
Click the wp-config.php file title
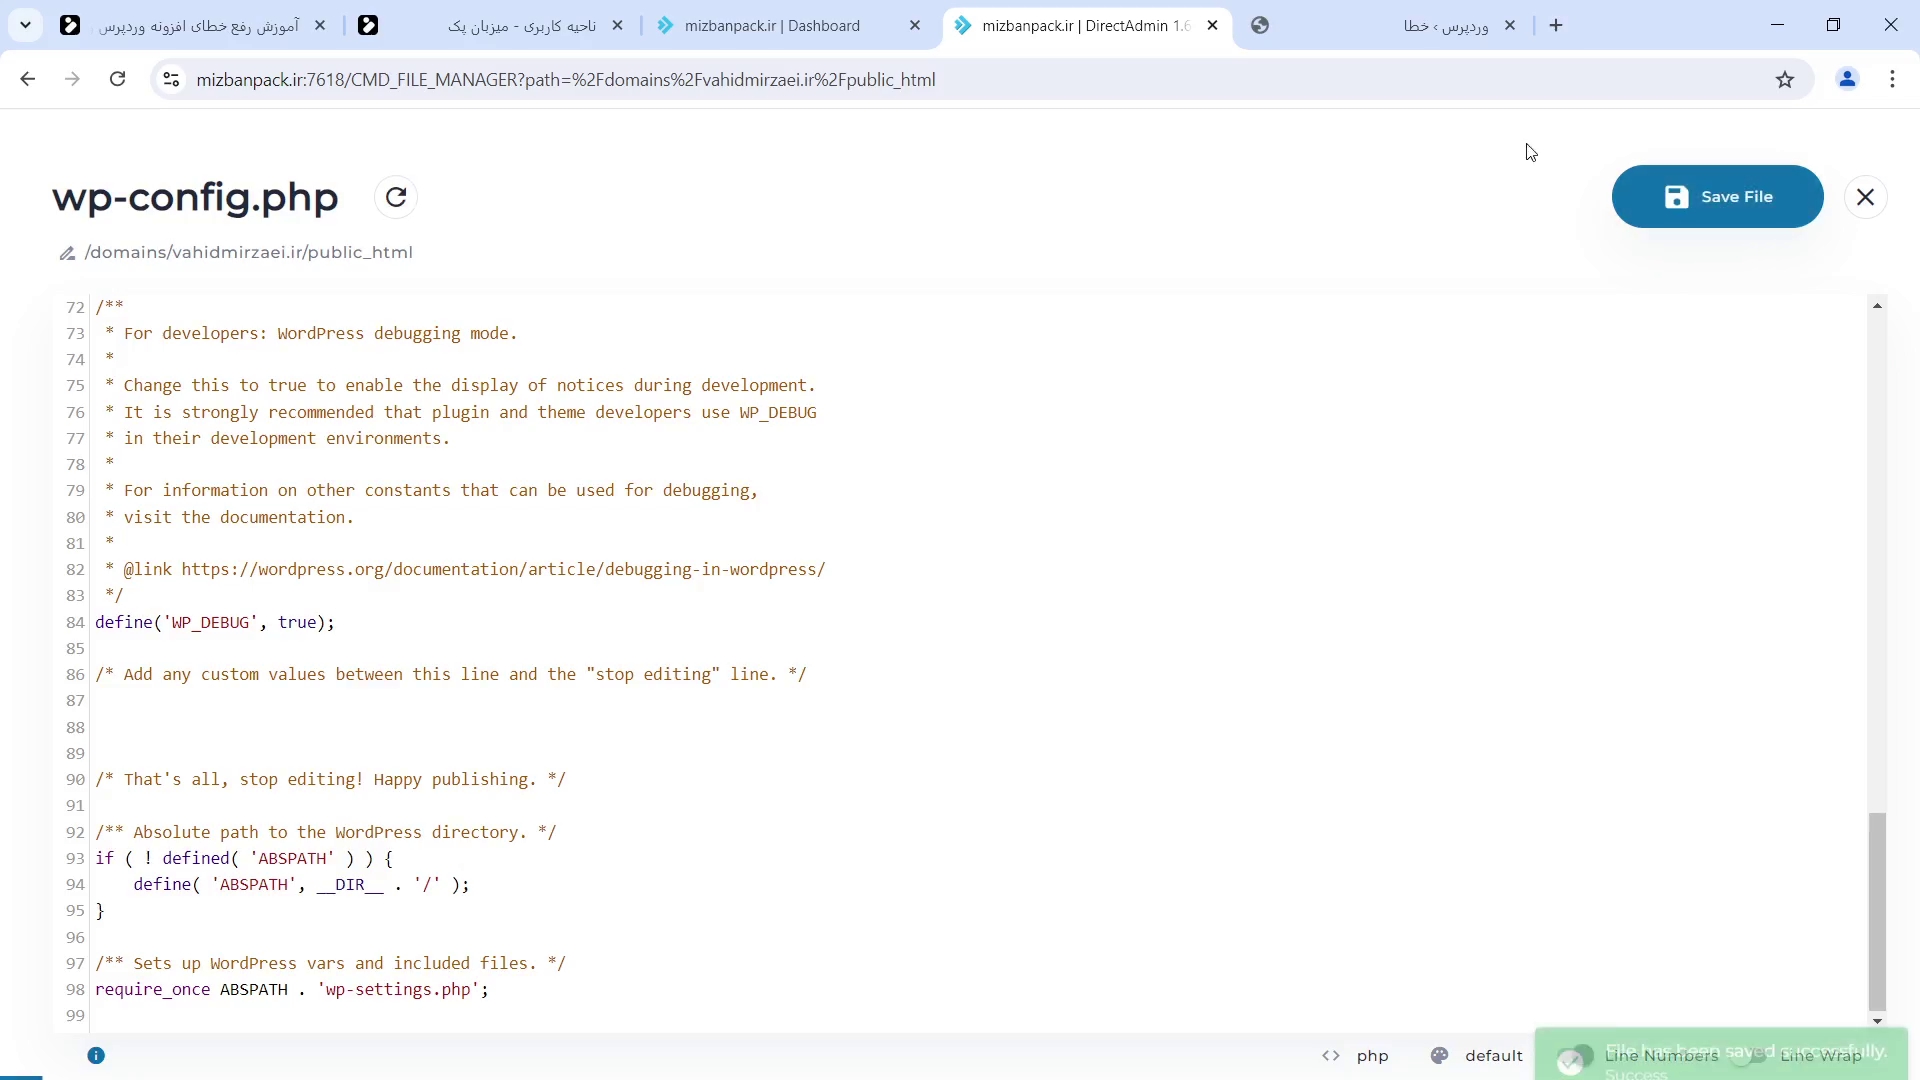(x=195, y=197)
